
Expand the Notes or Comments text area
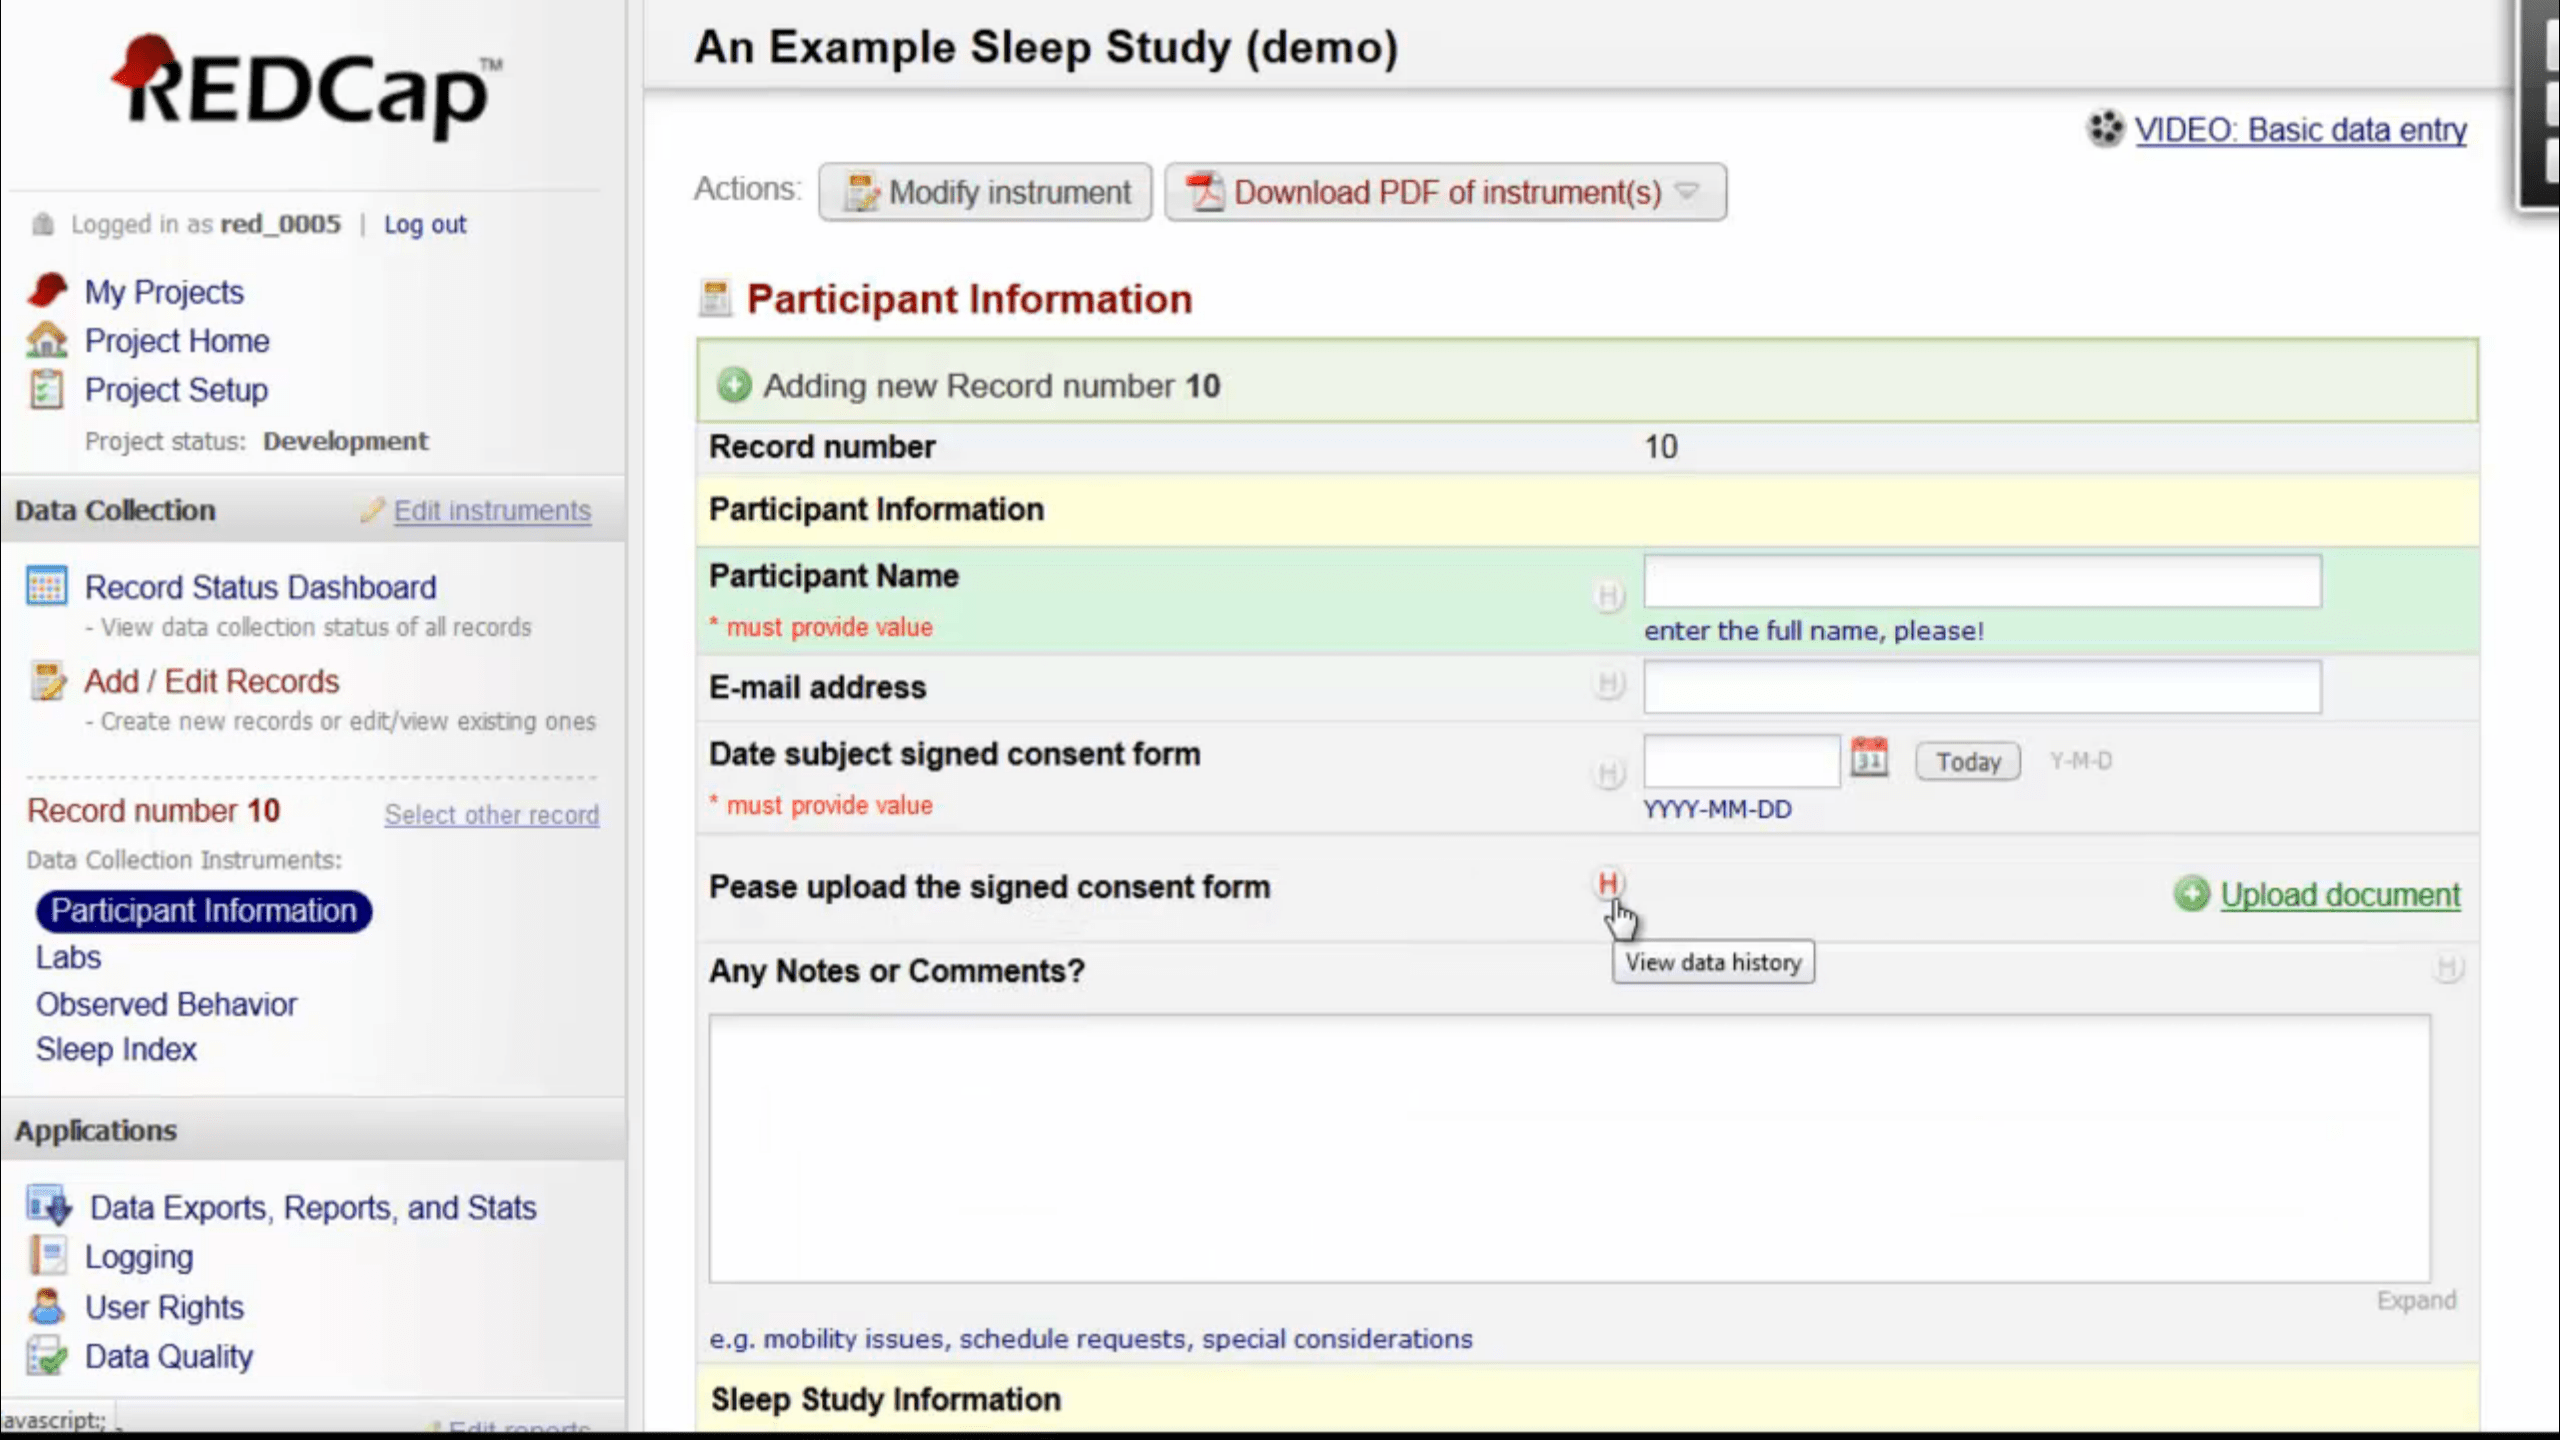click(2416, 1300)
